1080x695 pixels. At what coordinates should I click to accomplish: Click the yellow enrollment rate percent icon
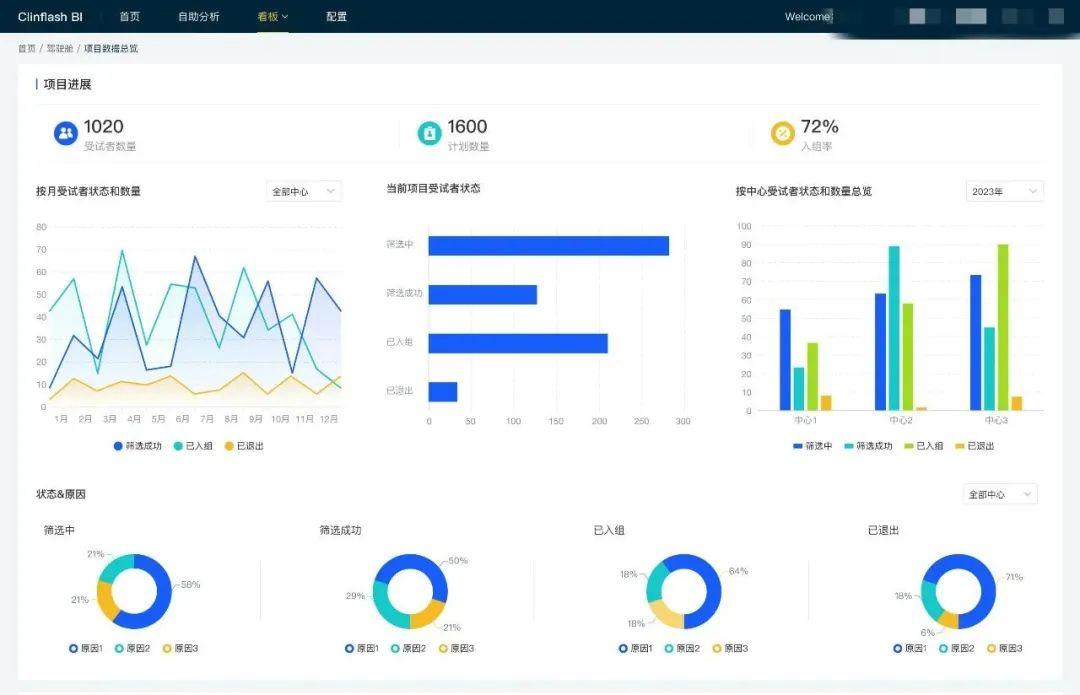pyautogui.click(x=782, y=133)
